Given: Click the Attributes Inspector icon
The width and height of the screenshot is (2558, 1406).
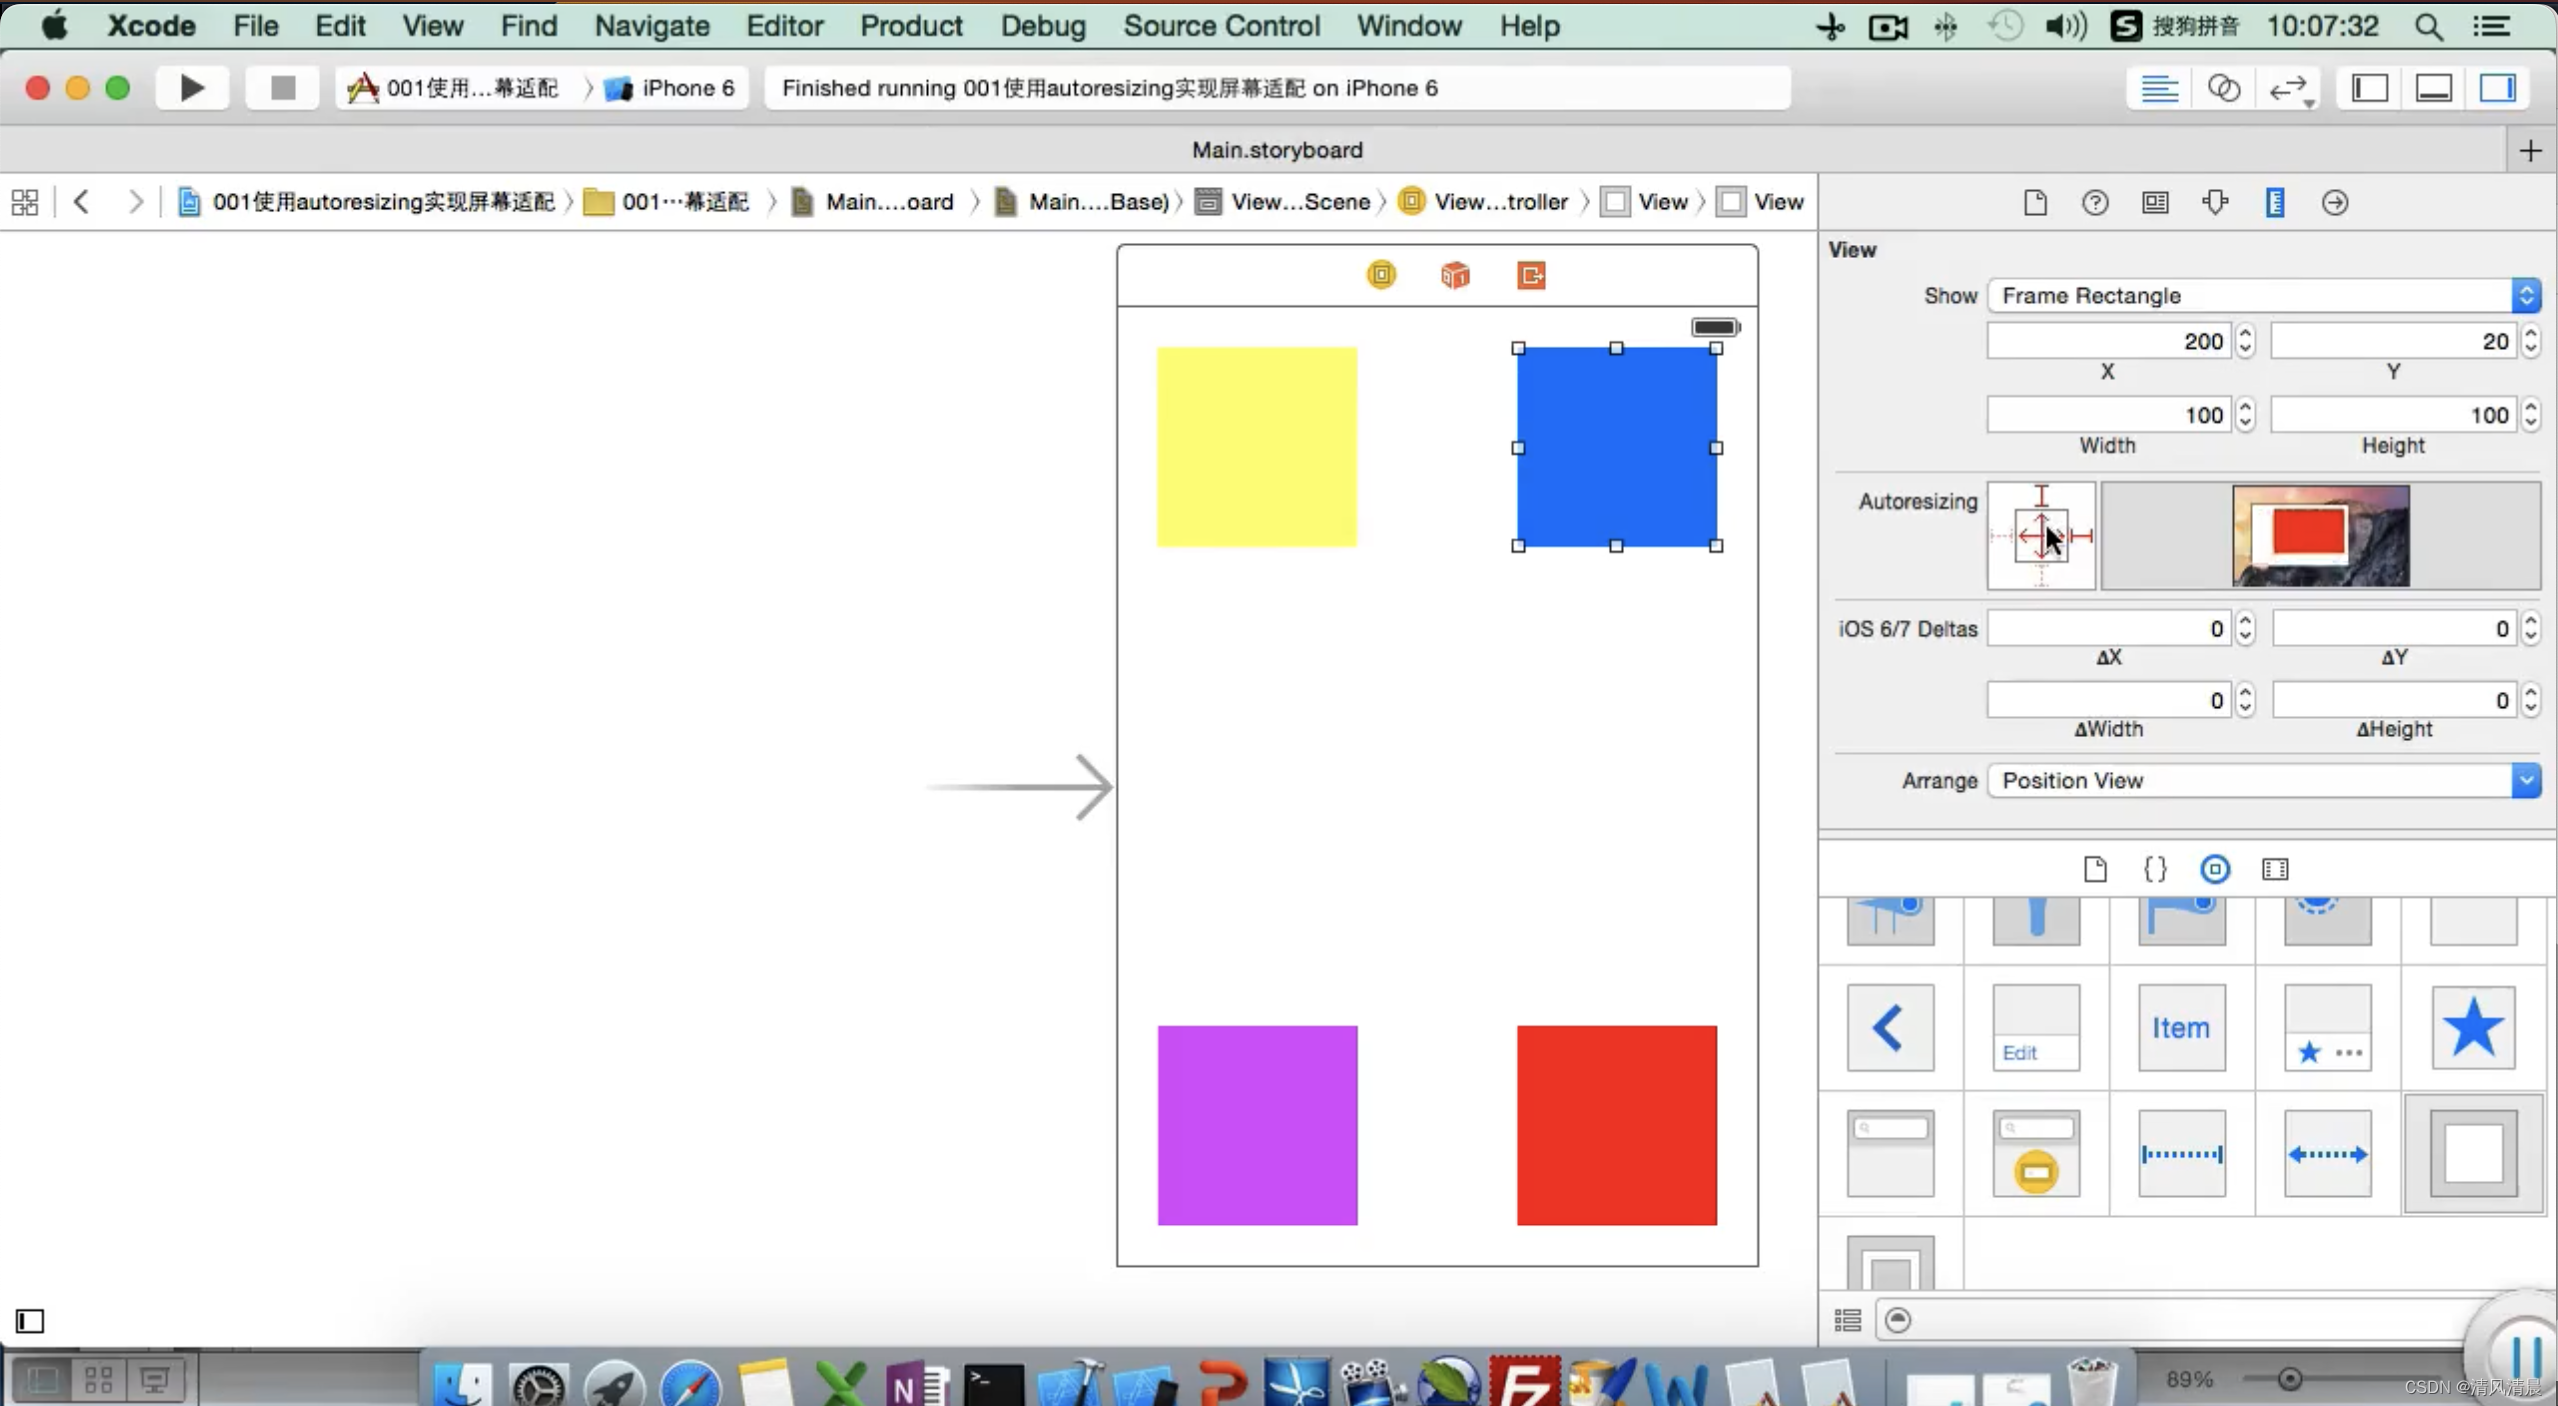Looking at the screenshot, I should [2214, 203].
